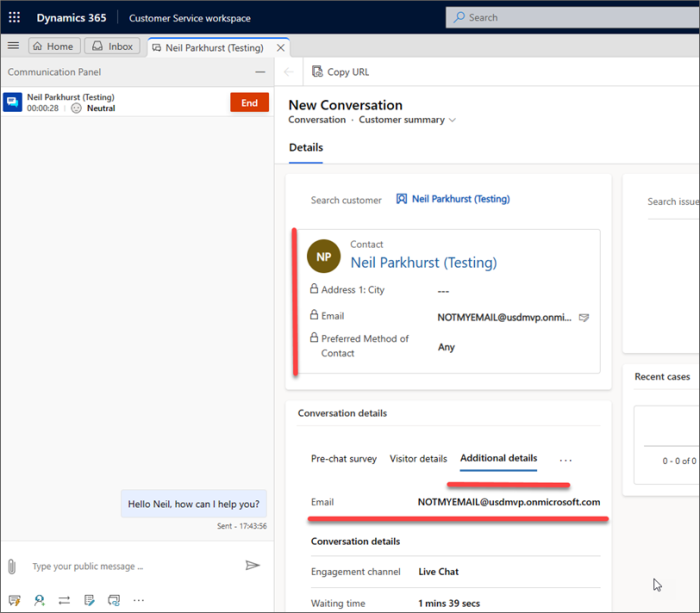Viewport: 700px width, 613px height.
Task: Click the NP contact avatar
Action: coord(324,256)
